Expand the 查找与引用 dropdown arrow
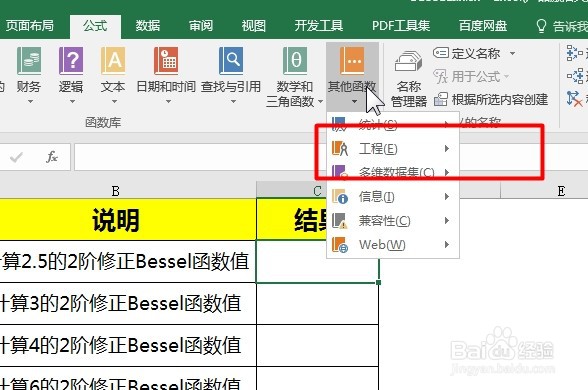 (x=233, y=101)
